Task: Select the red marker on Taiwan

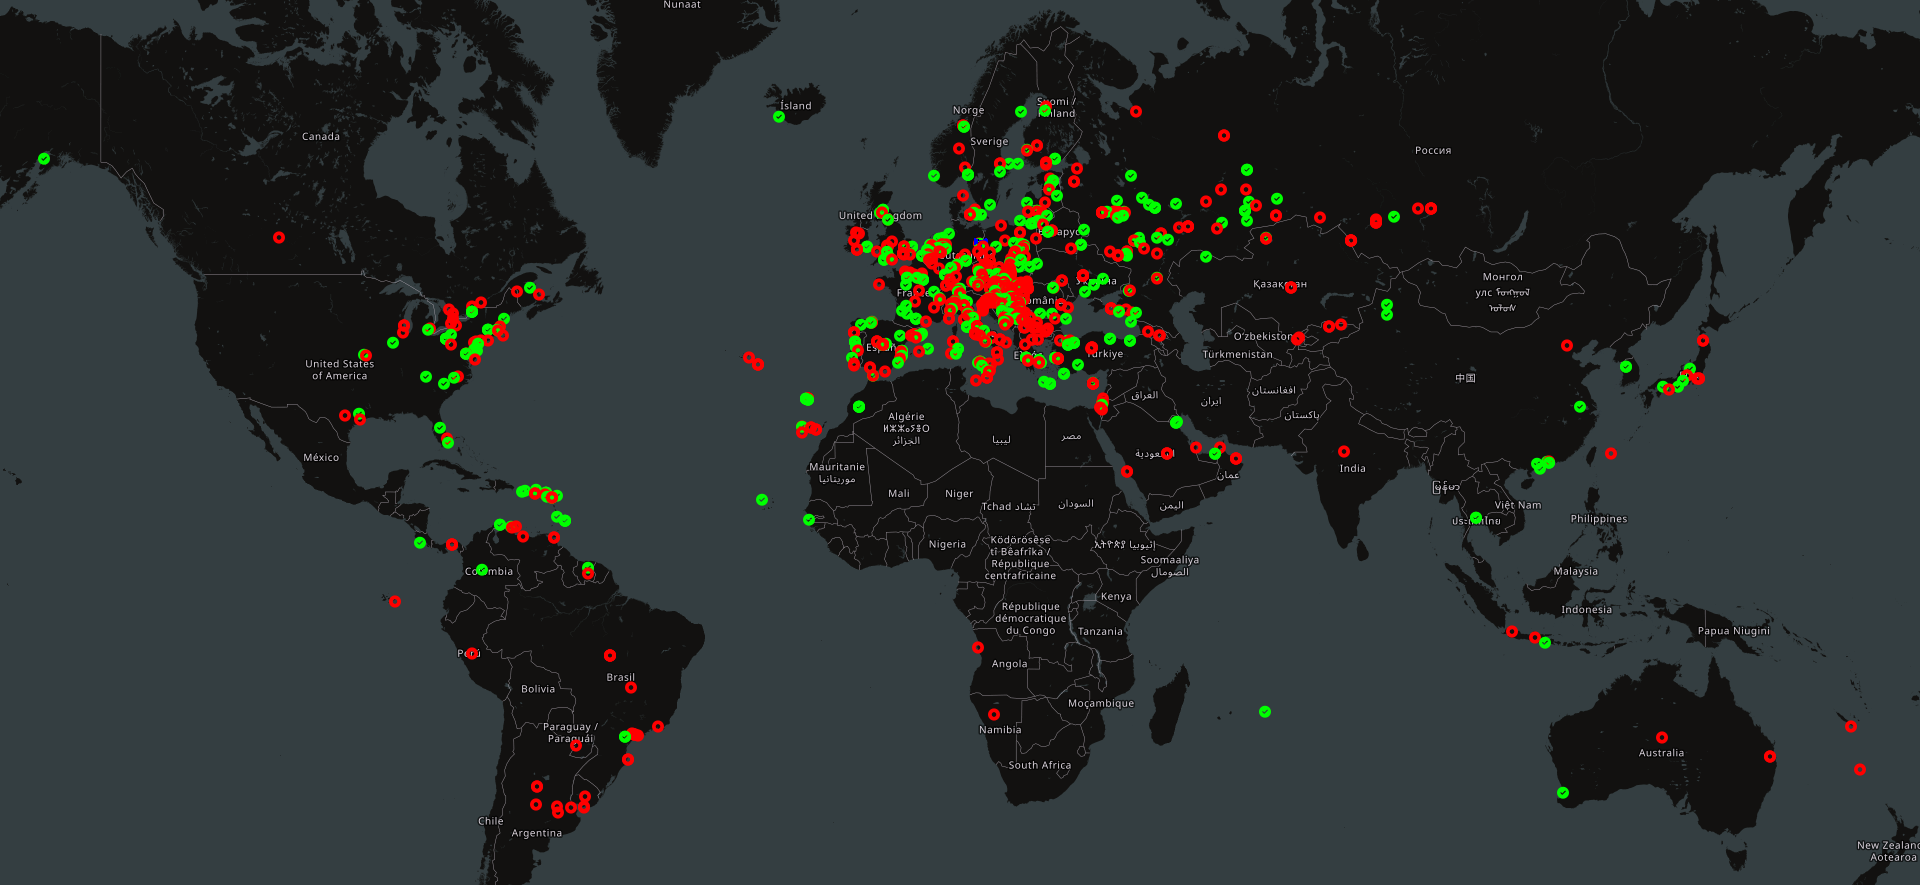Action: point(1610,453)
